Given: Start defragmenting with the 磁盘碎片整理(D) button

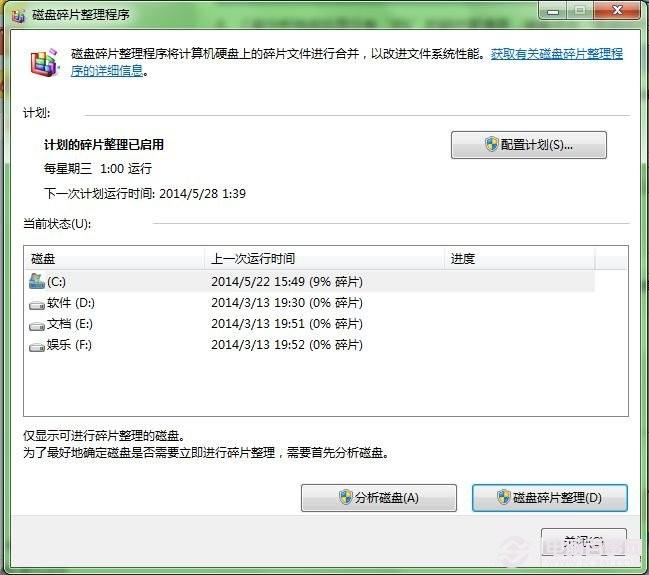Looking at the screenshot, I should point(550,498).
